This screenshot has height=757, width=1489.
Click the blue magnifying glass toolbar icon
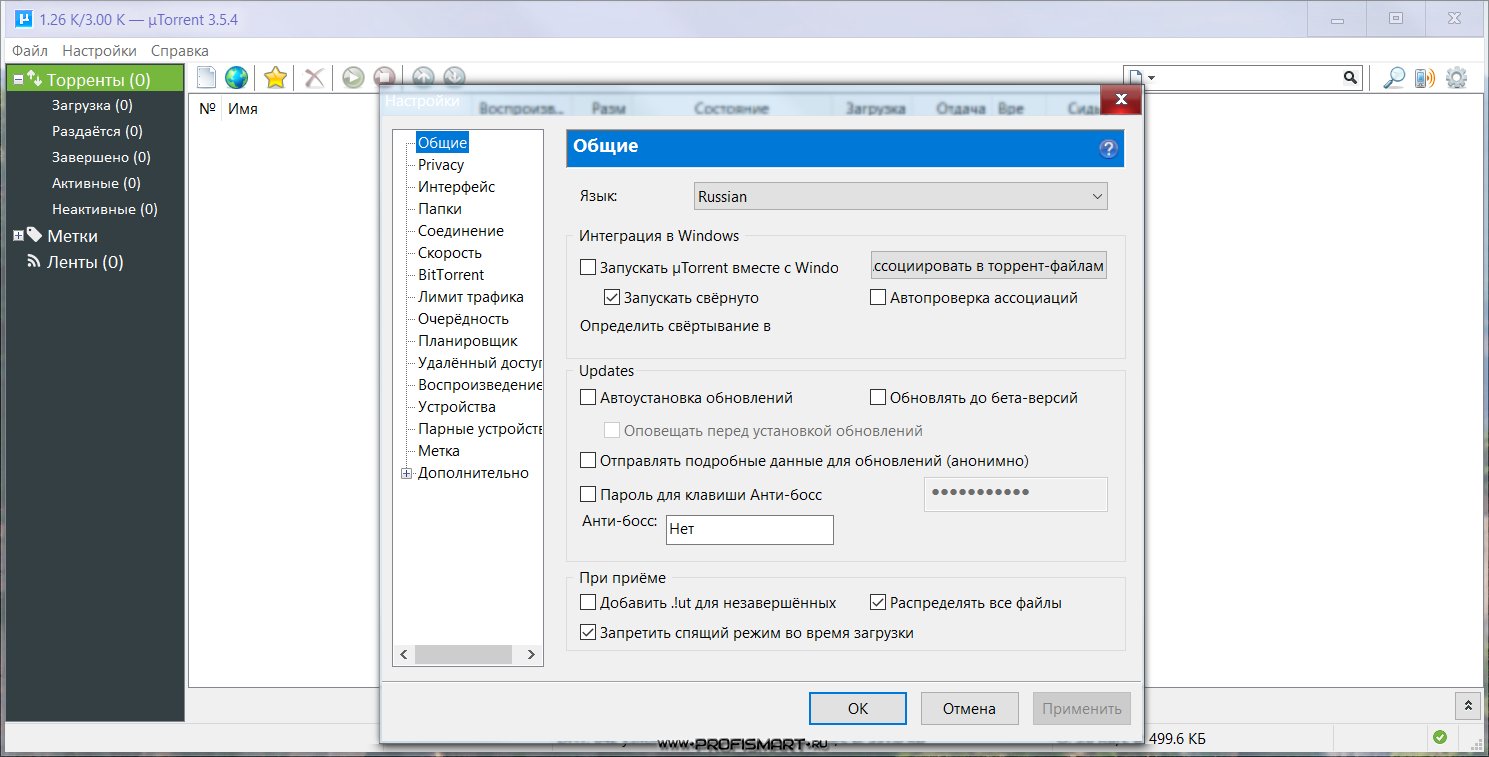point(1394,77)
